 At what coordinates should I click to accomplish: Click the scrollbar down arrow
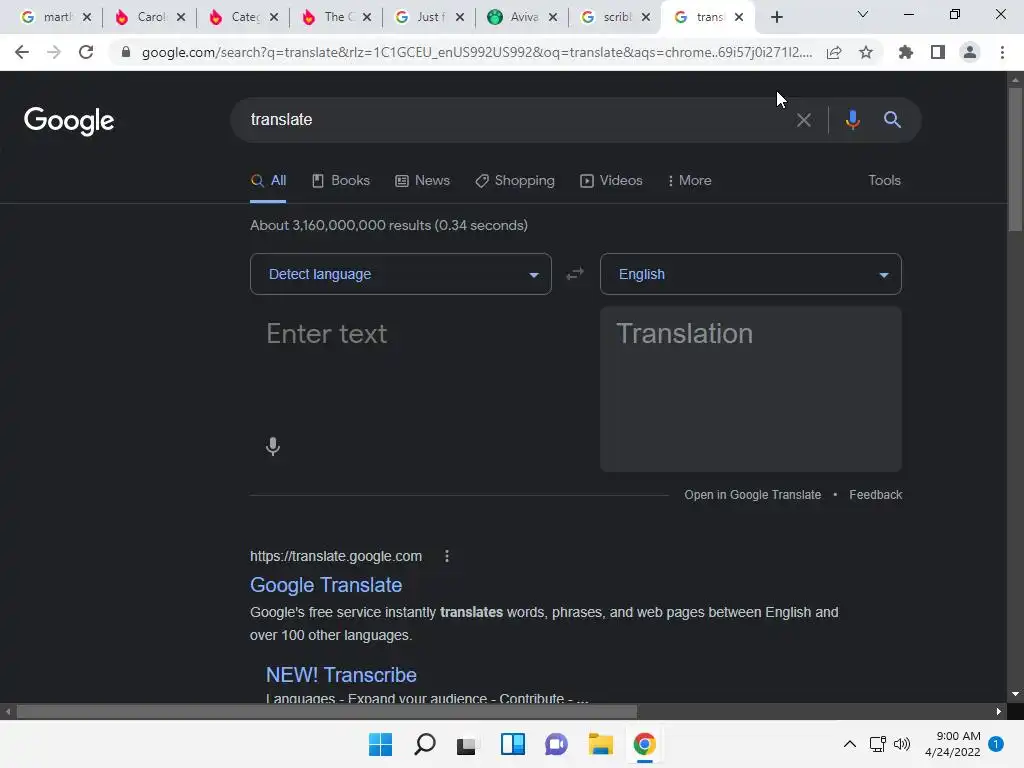(x=1015, y=694)
